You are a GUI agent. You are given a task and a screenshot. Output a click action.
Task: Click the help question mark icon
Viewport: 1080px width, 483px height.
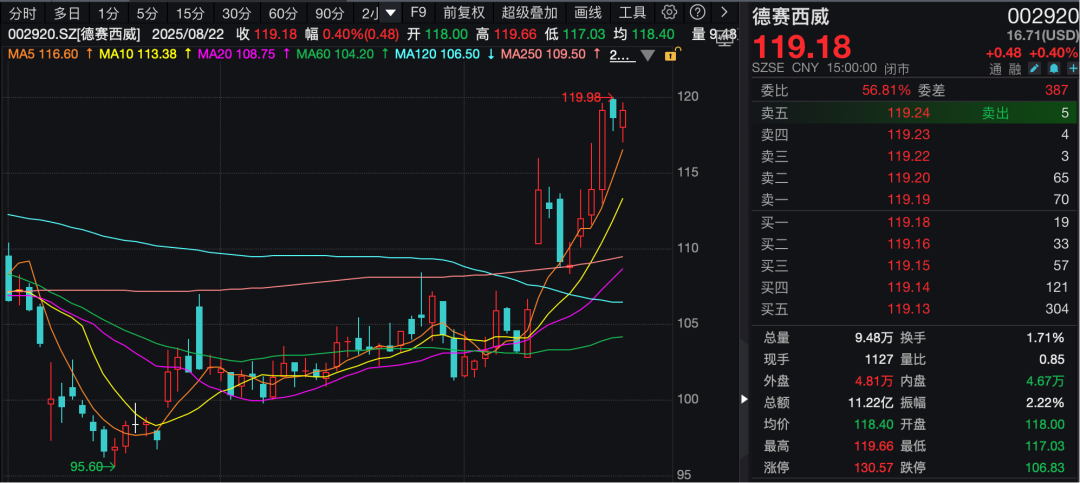pos(698,13)
